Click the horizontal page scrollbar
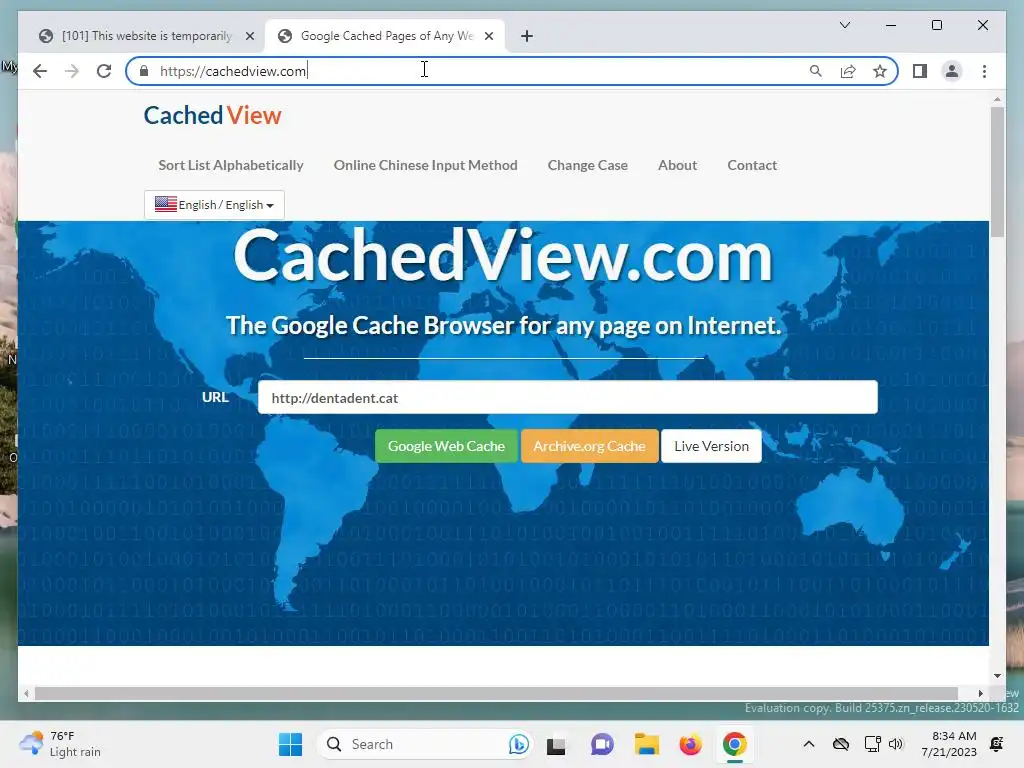Image resolution: width=1024 pixels, height=768 pixels. tap(496, 694)
